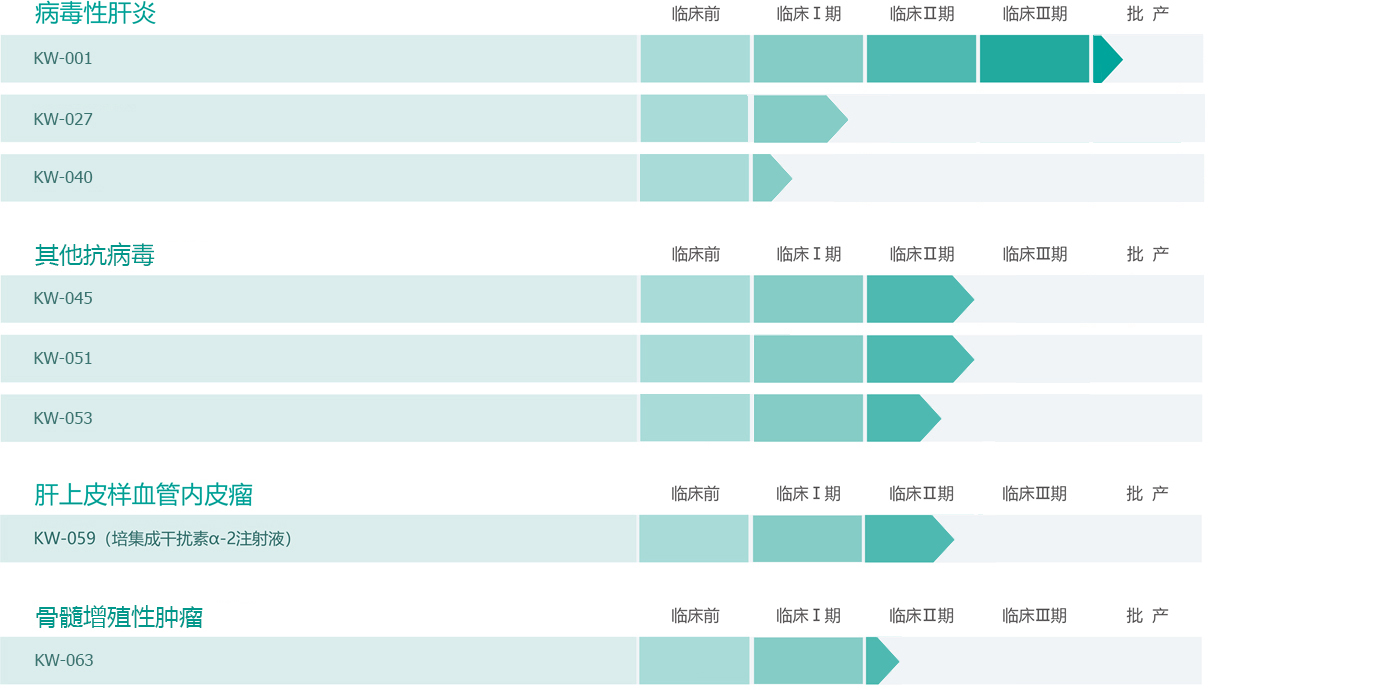This screenshot has height=690, width=1398.
Task: Select 临床Ⅲ期 header under 其他抗病毒
Action: [x=1035, y=254]
